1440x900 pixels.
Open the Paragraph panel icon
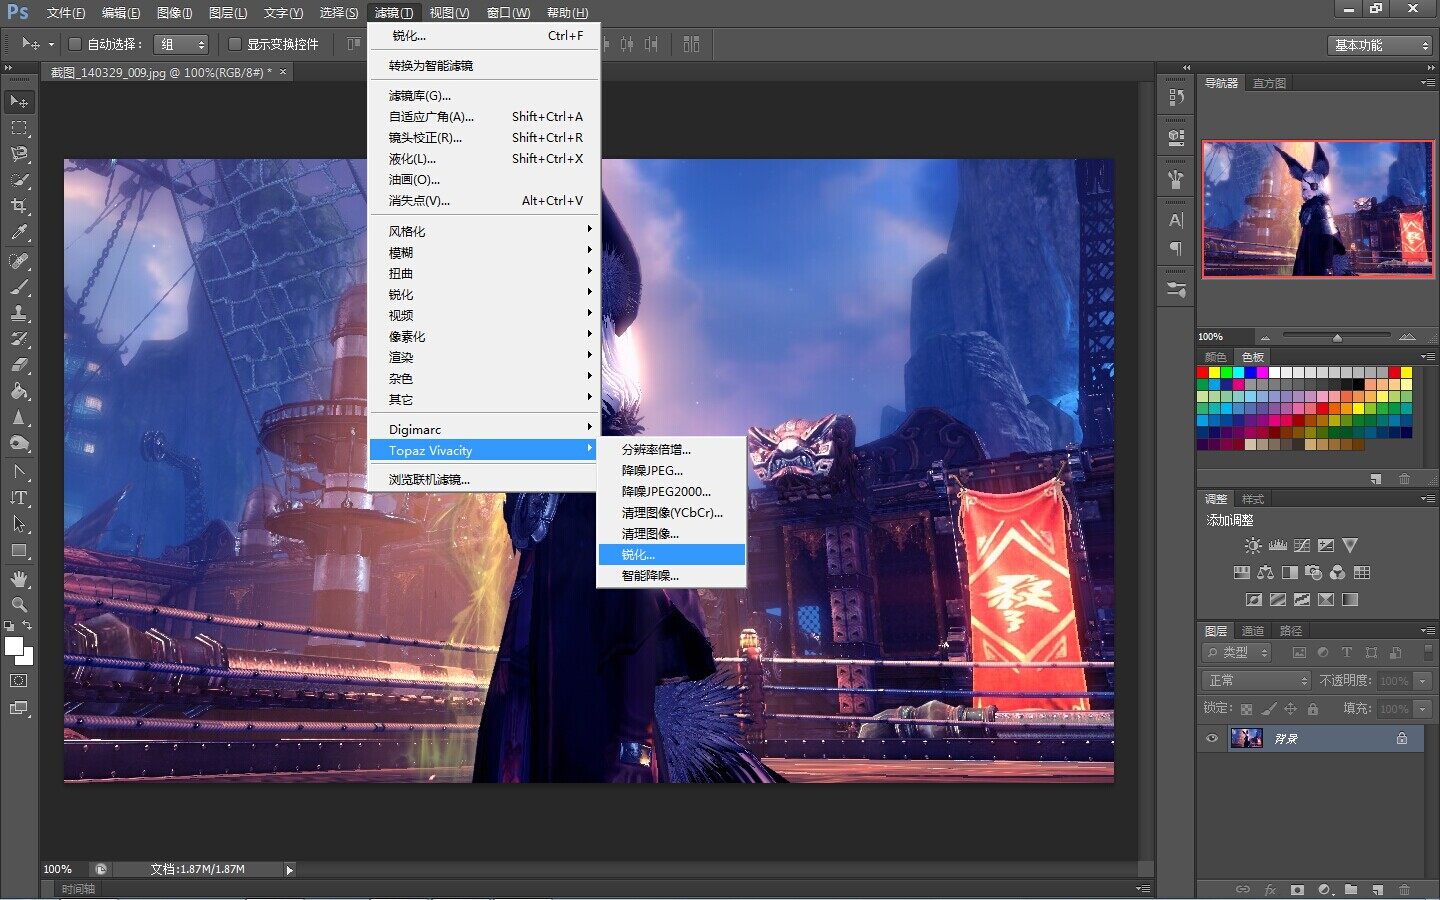(x=1176, y=248)
